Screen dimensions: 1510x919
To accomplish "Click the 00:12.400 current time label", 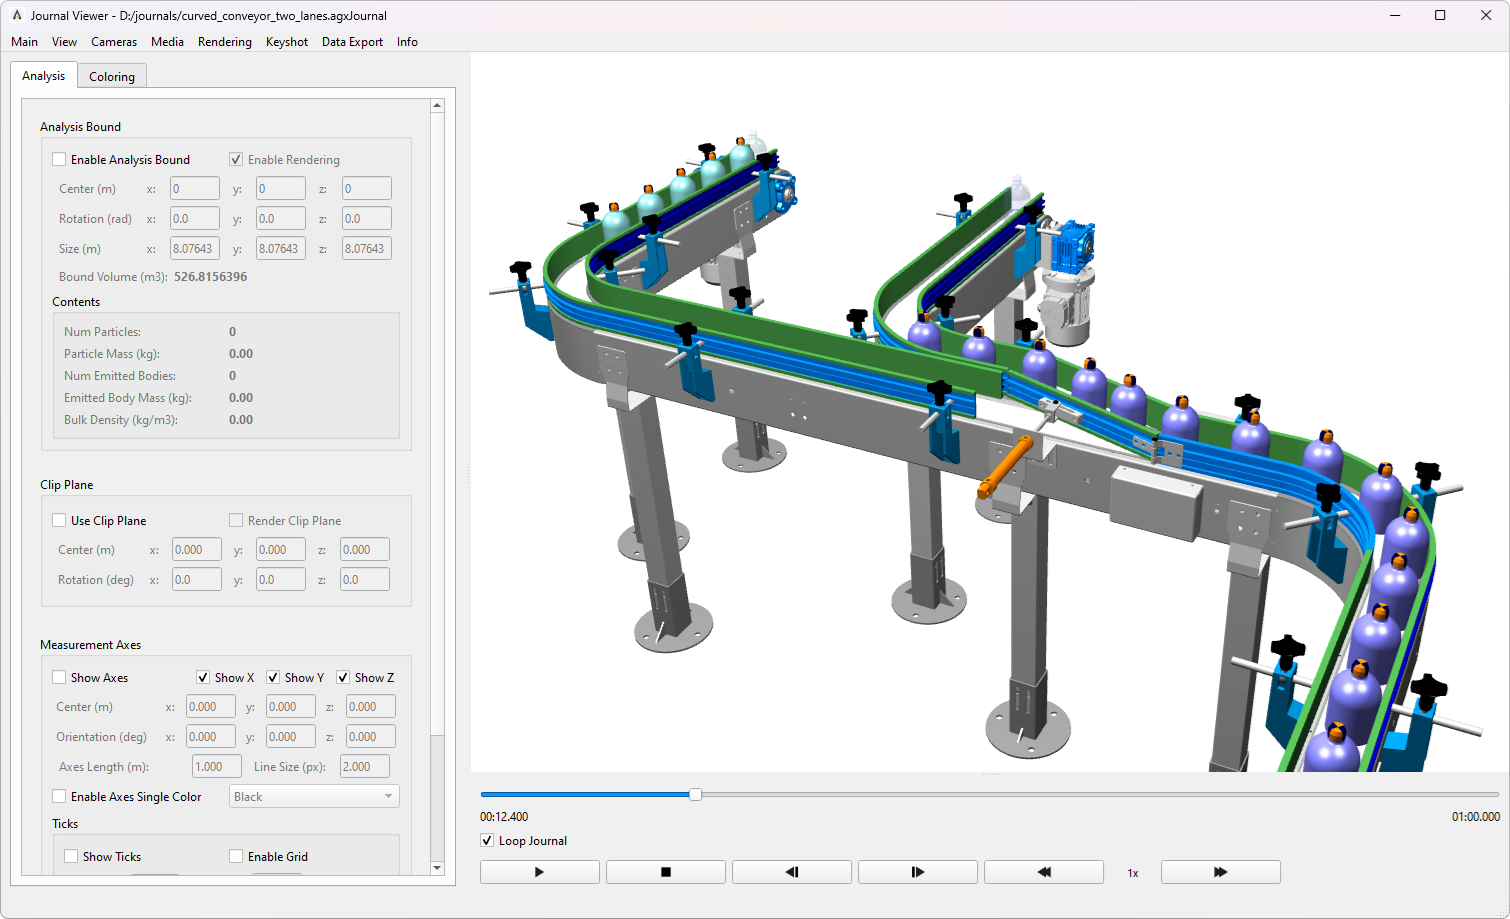I will coord(504,817).
